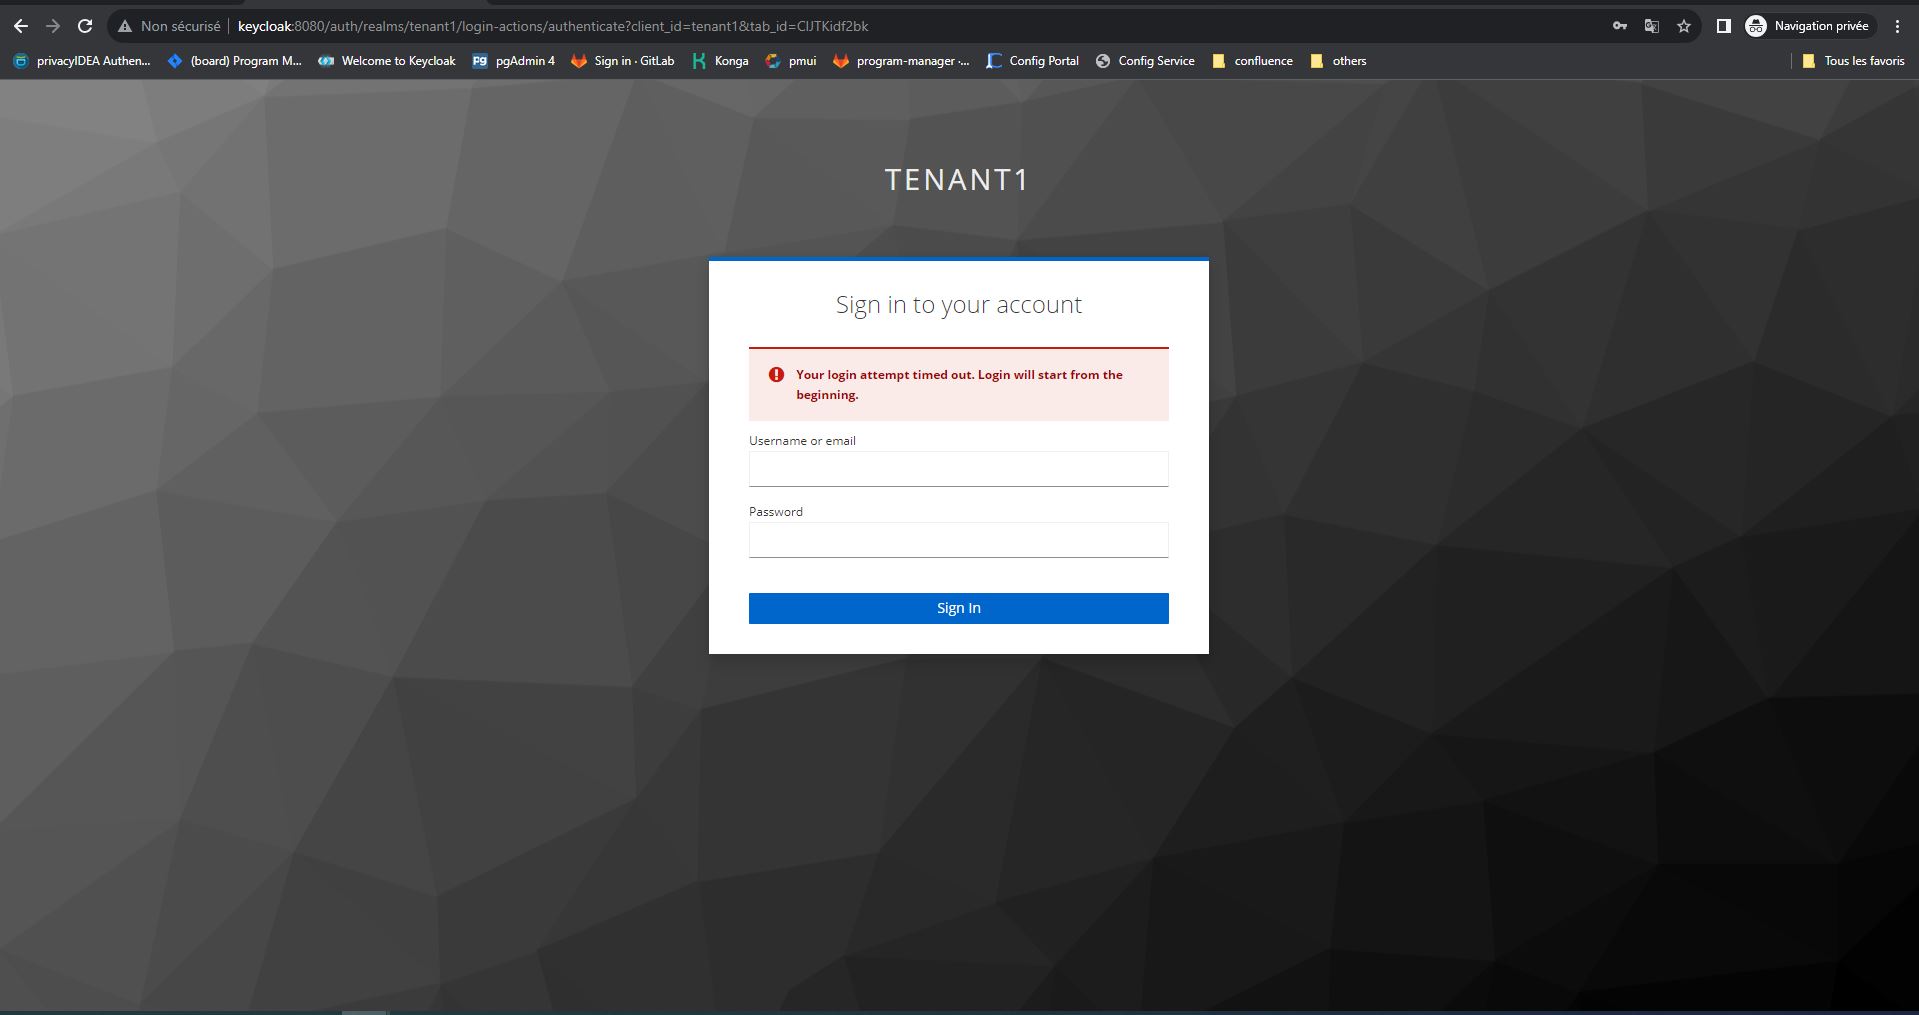Click the blue Sign In button

pyautogui.click(x=958, y=608)
